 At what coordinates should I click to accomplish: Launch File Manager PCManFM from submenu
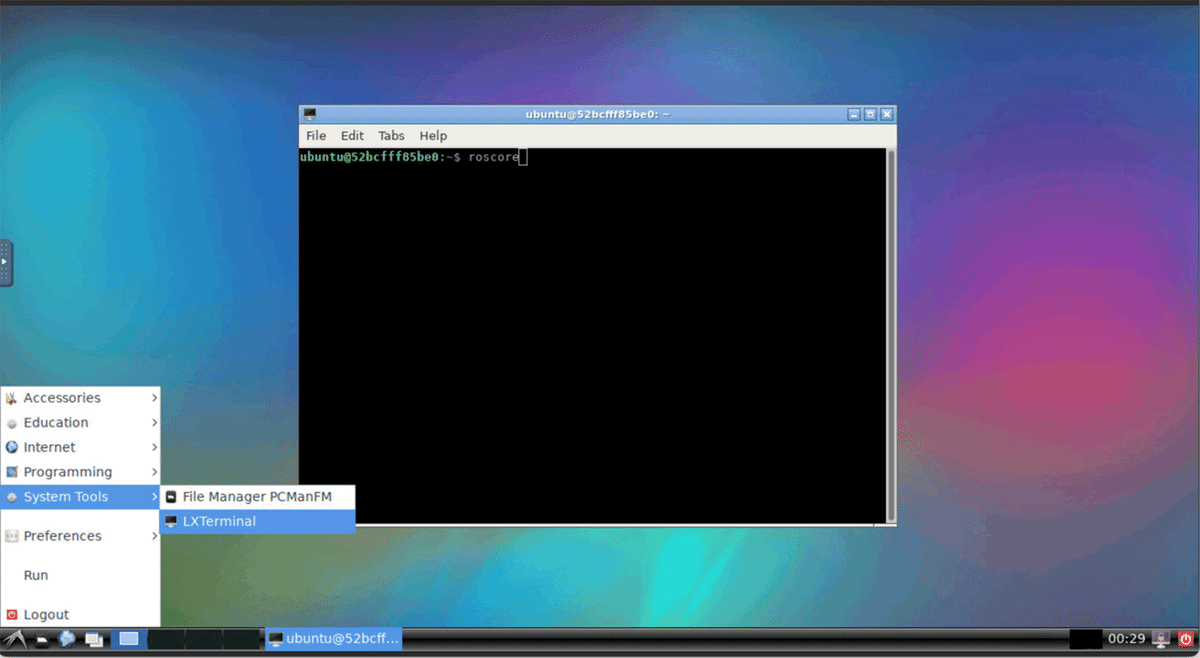[257, 497]
